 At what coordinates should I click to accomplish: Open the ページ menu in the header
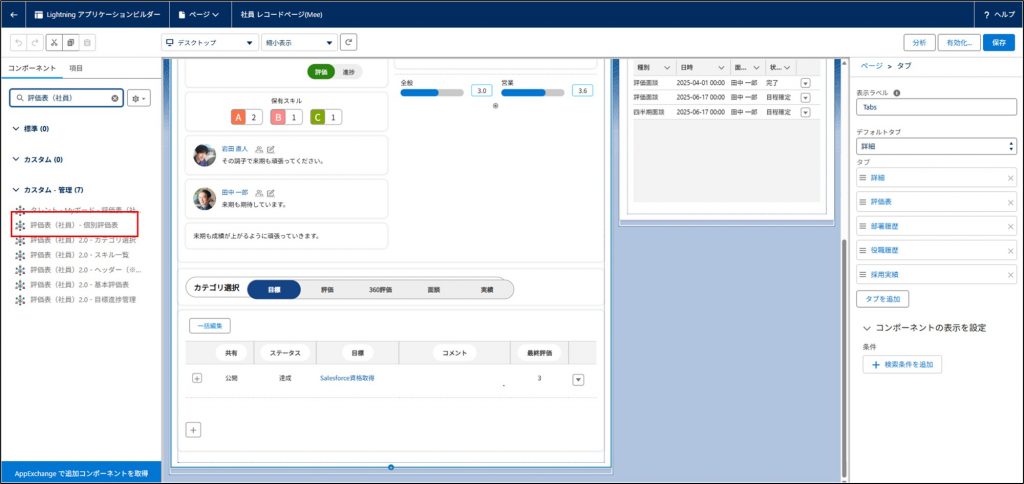(198, 15)
